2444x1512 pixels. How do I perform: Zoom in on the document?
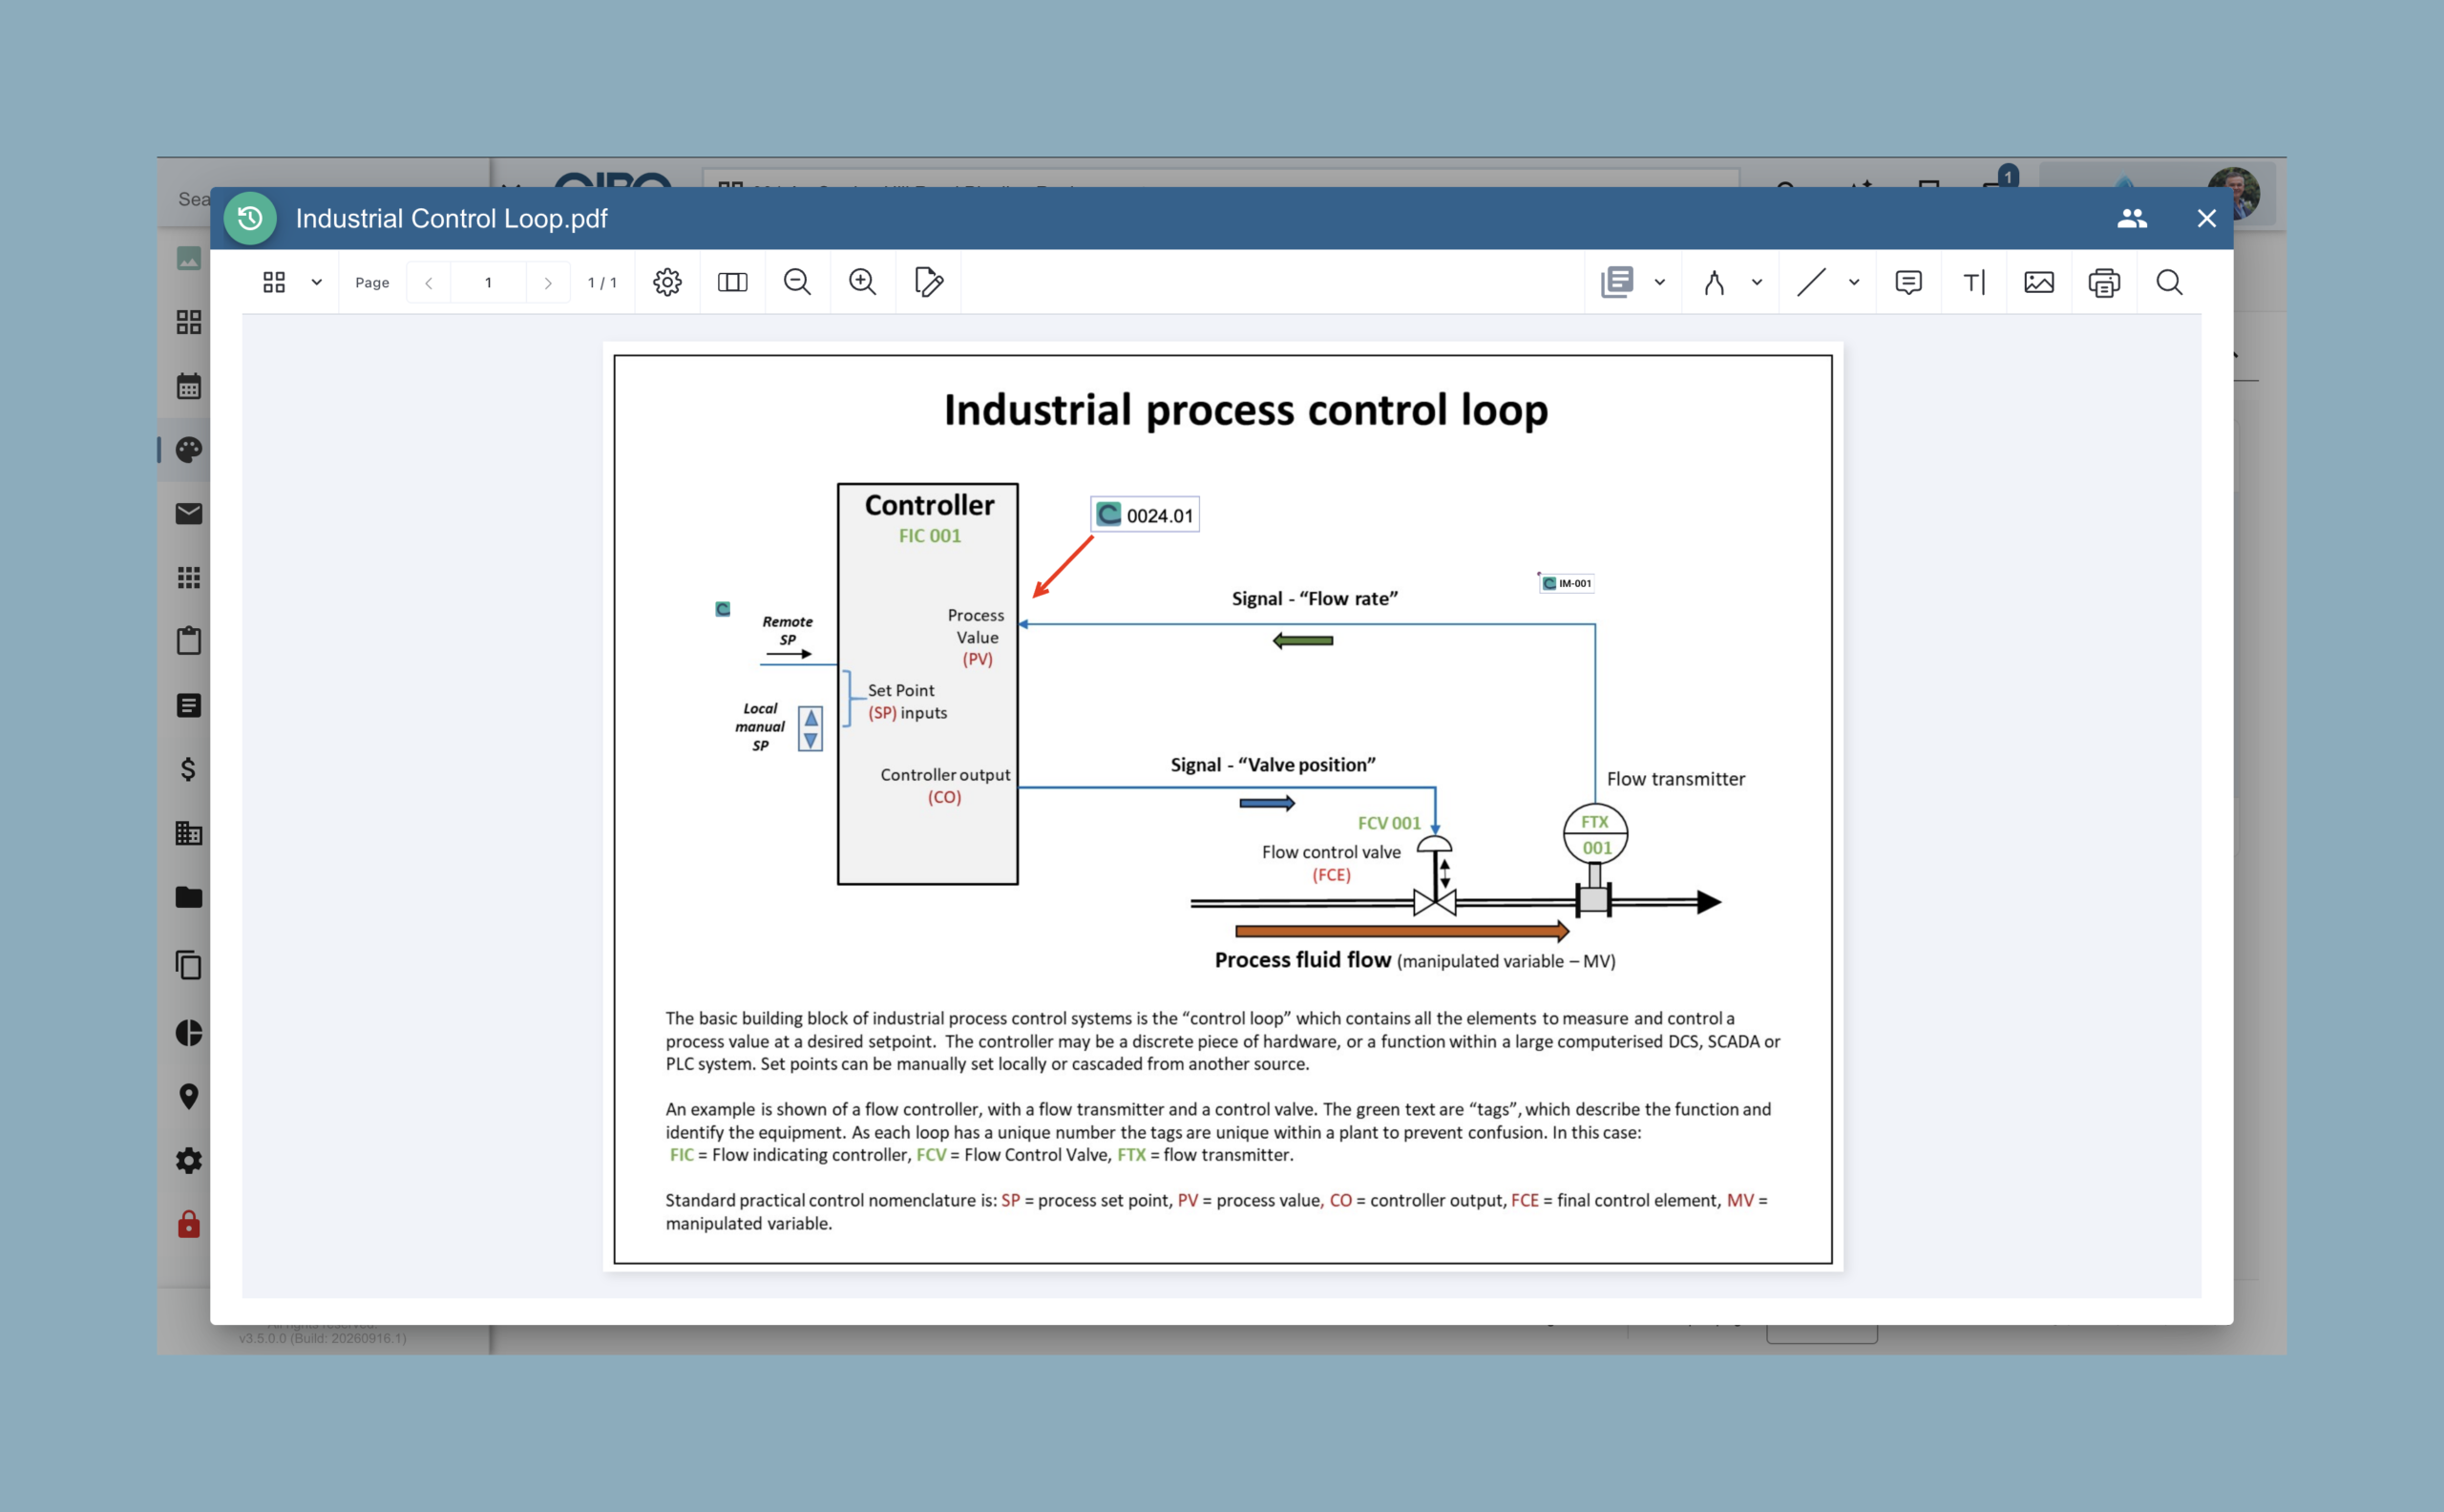pyautogui.click(x=862, y=282)
